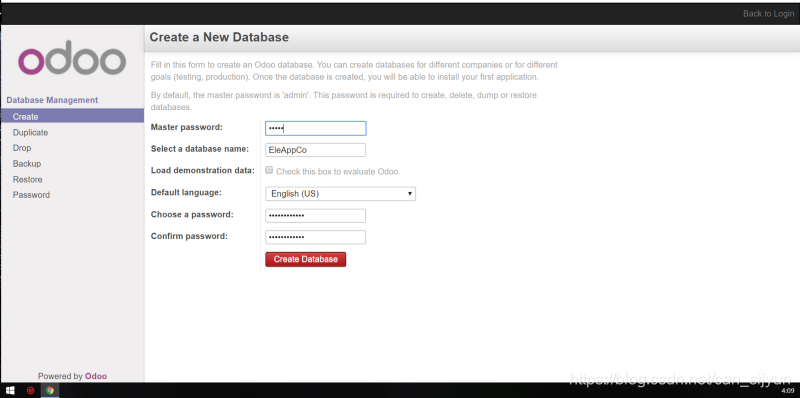Open the Password menu entry

click(31, 195)
